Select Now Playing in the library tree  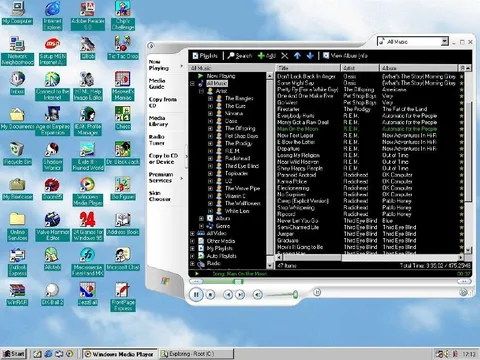[x=221, y=76]
